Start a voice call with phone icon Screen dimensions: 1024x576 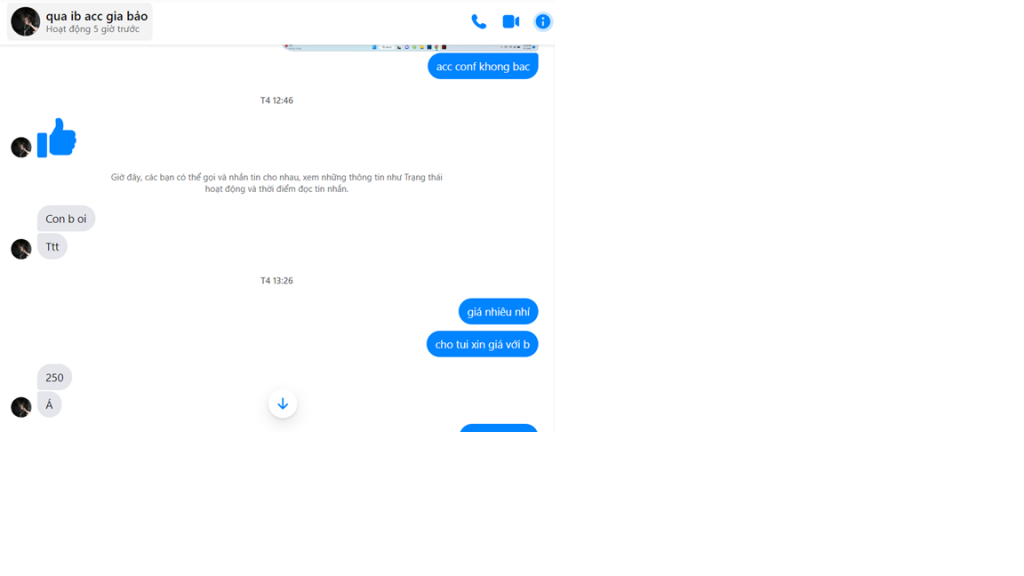coord(479,22)
